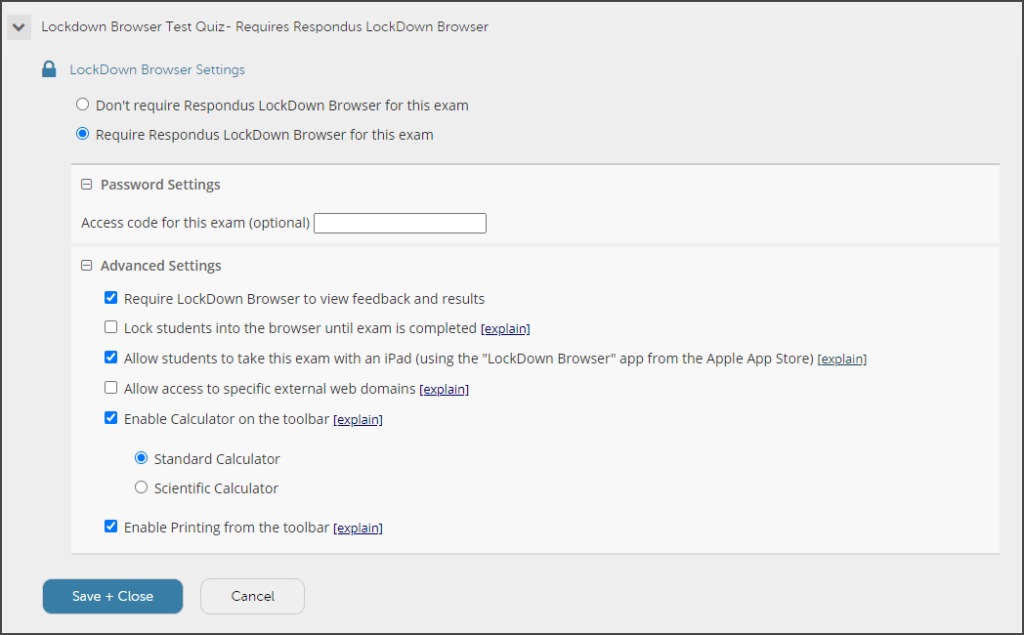The image size is (1024, 635).
Task: Enable locking students into the browser until exam completion
Action: click(111, 327)
